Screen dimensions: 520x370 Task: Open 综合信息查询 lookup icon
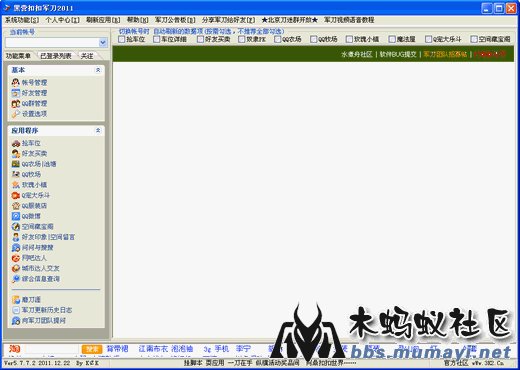(16, 279)
